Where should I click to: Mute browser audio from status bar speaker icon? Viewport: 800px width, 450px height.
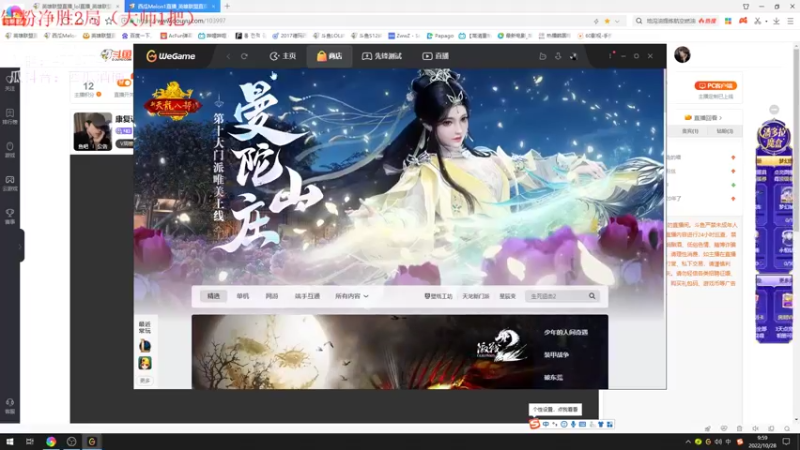point(756,429)
